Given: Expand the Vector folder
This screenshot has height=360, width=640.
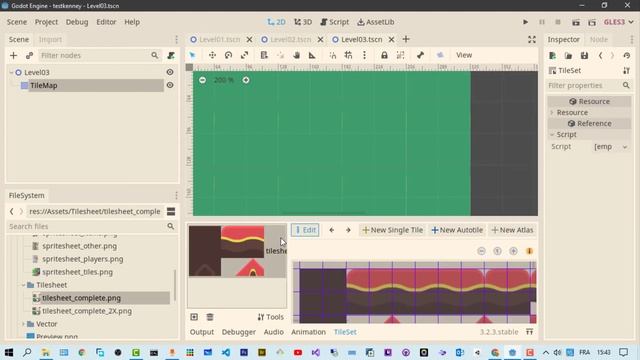Looking at the screenshot, I should (23, 324).
